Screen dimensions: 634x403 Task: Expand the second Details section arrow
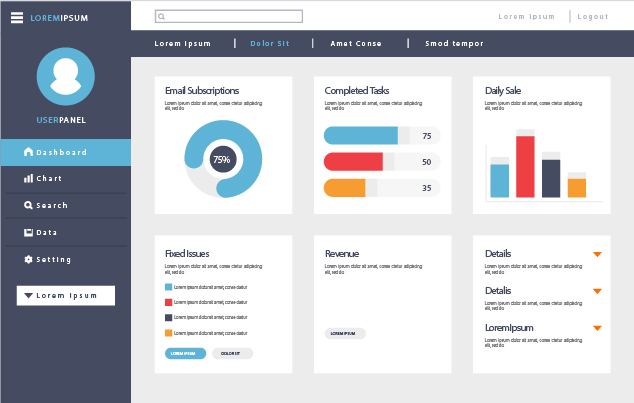click(x=597, y=291)
